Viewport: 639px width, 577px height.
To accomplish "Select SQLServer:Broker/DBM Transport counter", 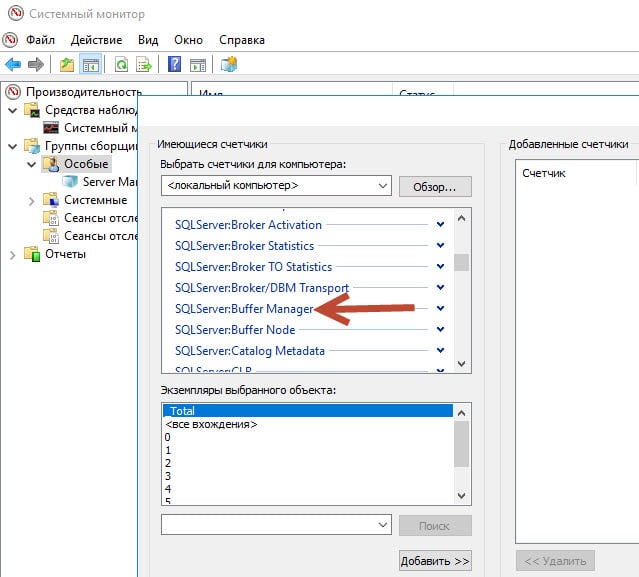I will [x=262, y=288].
